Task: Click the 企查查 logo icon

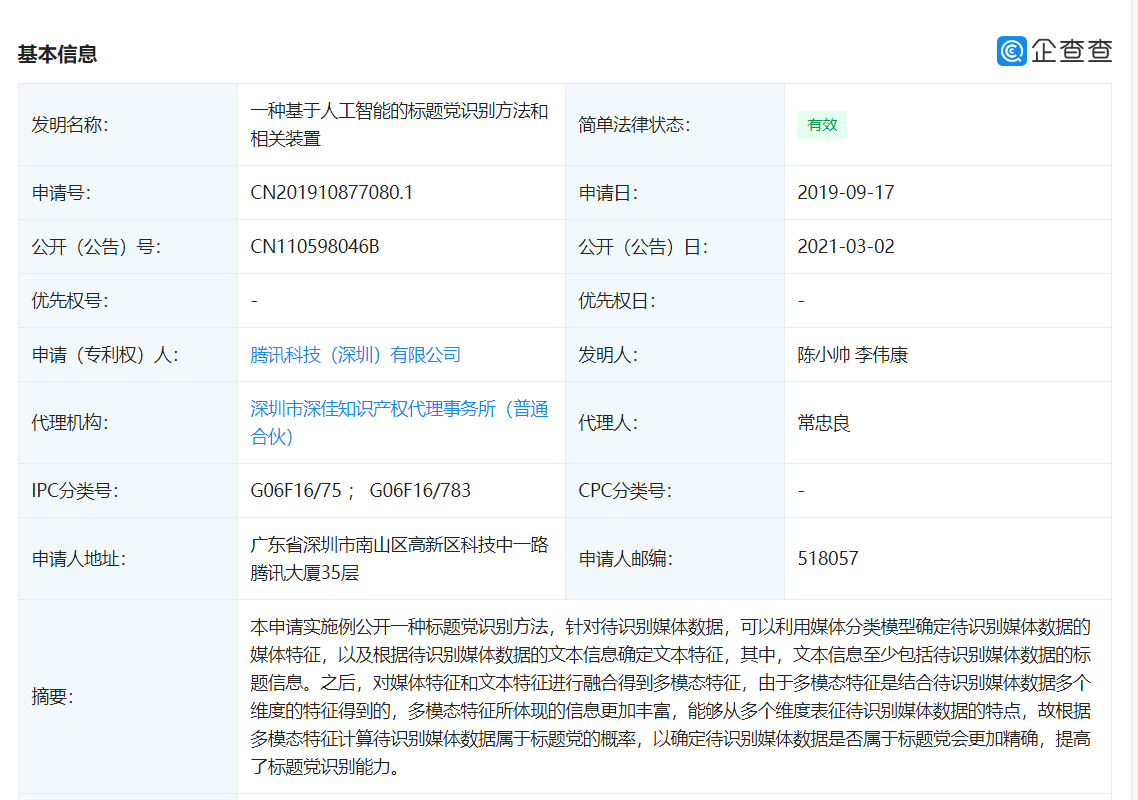Action: pyautogui.click(x=1011, y=51)
